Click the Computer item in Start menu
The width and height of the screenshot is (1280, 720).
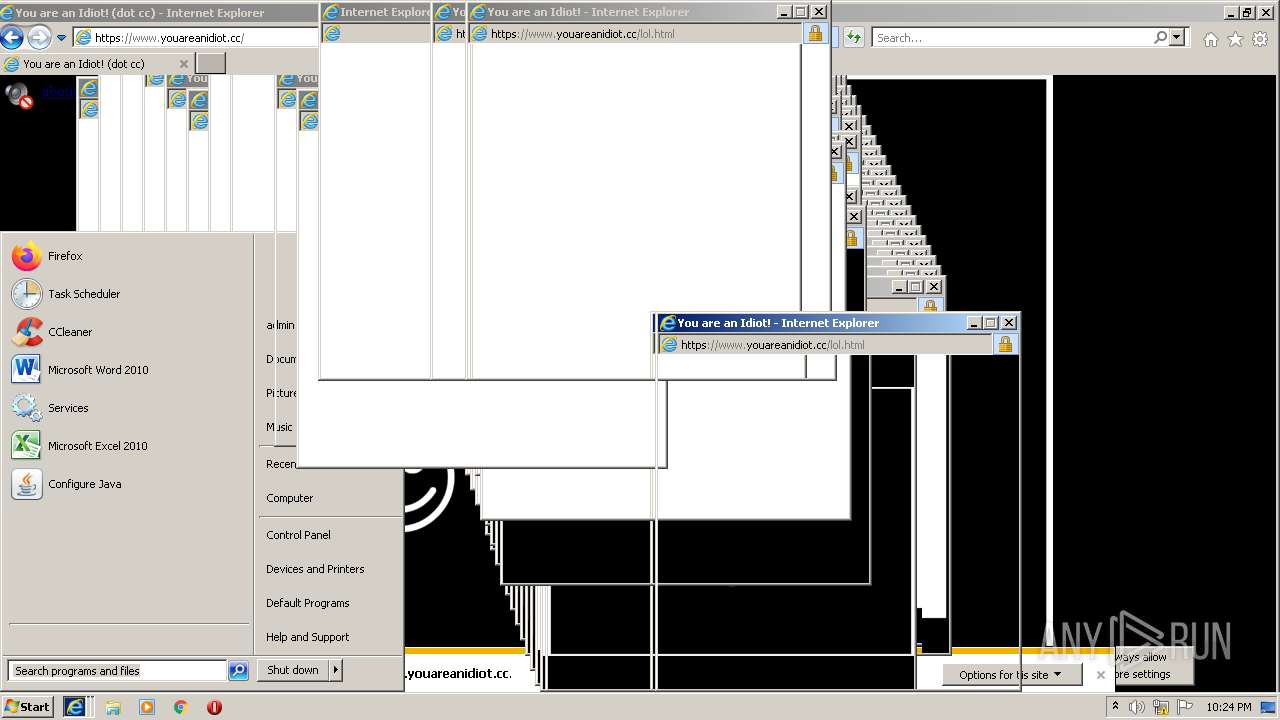click(x=290, y=498)
